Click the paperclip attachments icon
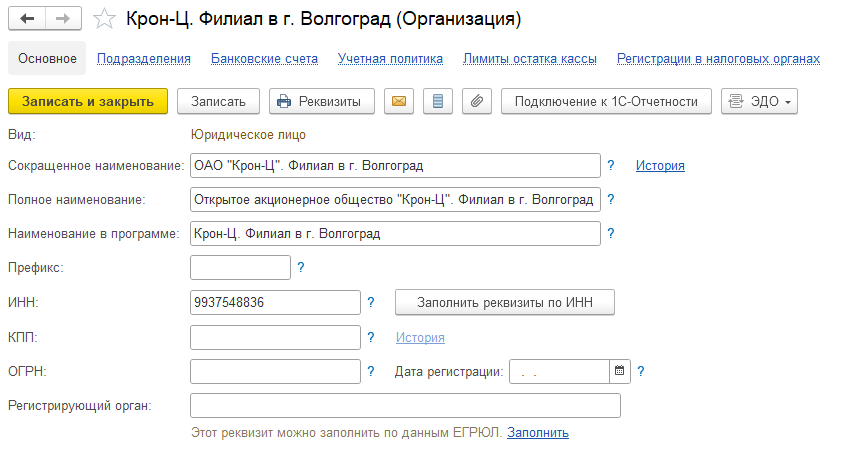This screenshot has height=452, width=848. point(476,101)
